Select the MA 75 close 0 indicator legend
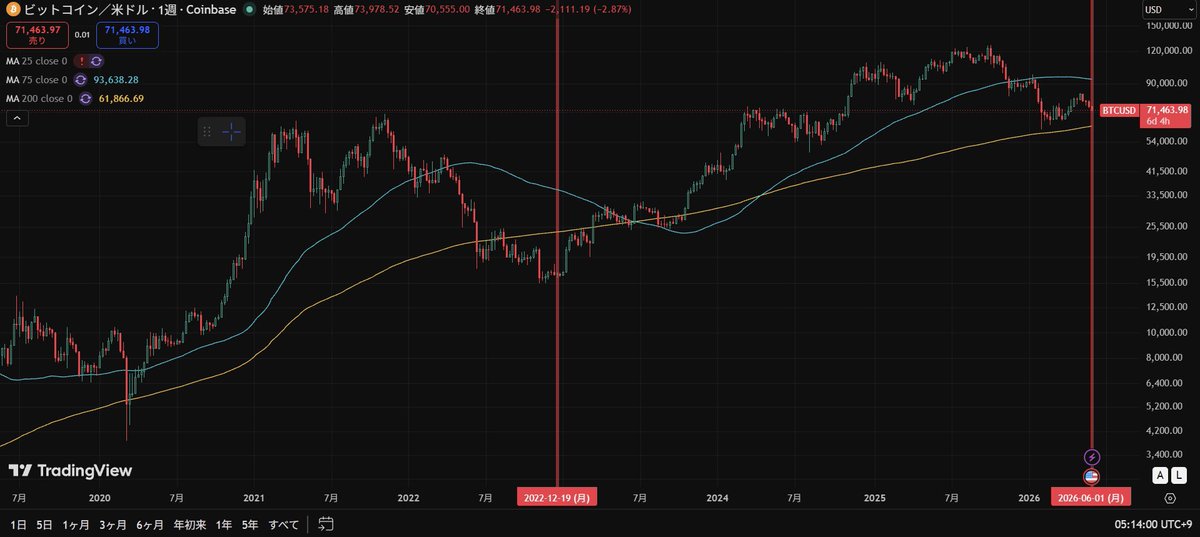Viewport: 1200px width, 537px height. (x=37, y=79)
